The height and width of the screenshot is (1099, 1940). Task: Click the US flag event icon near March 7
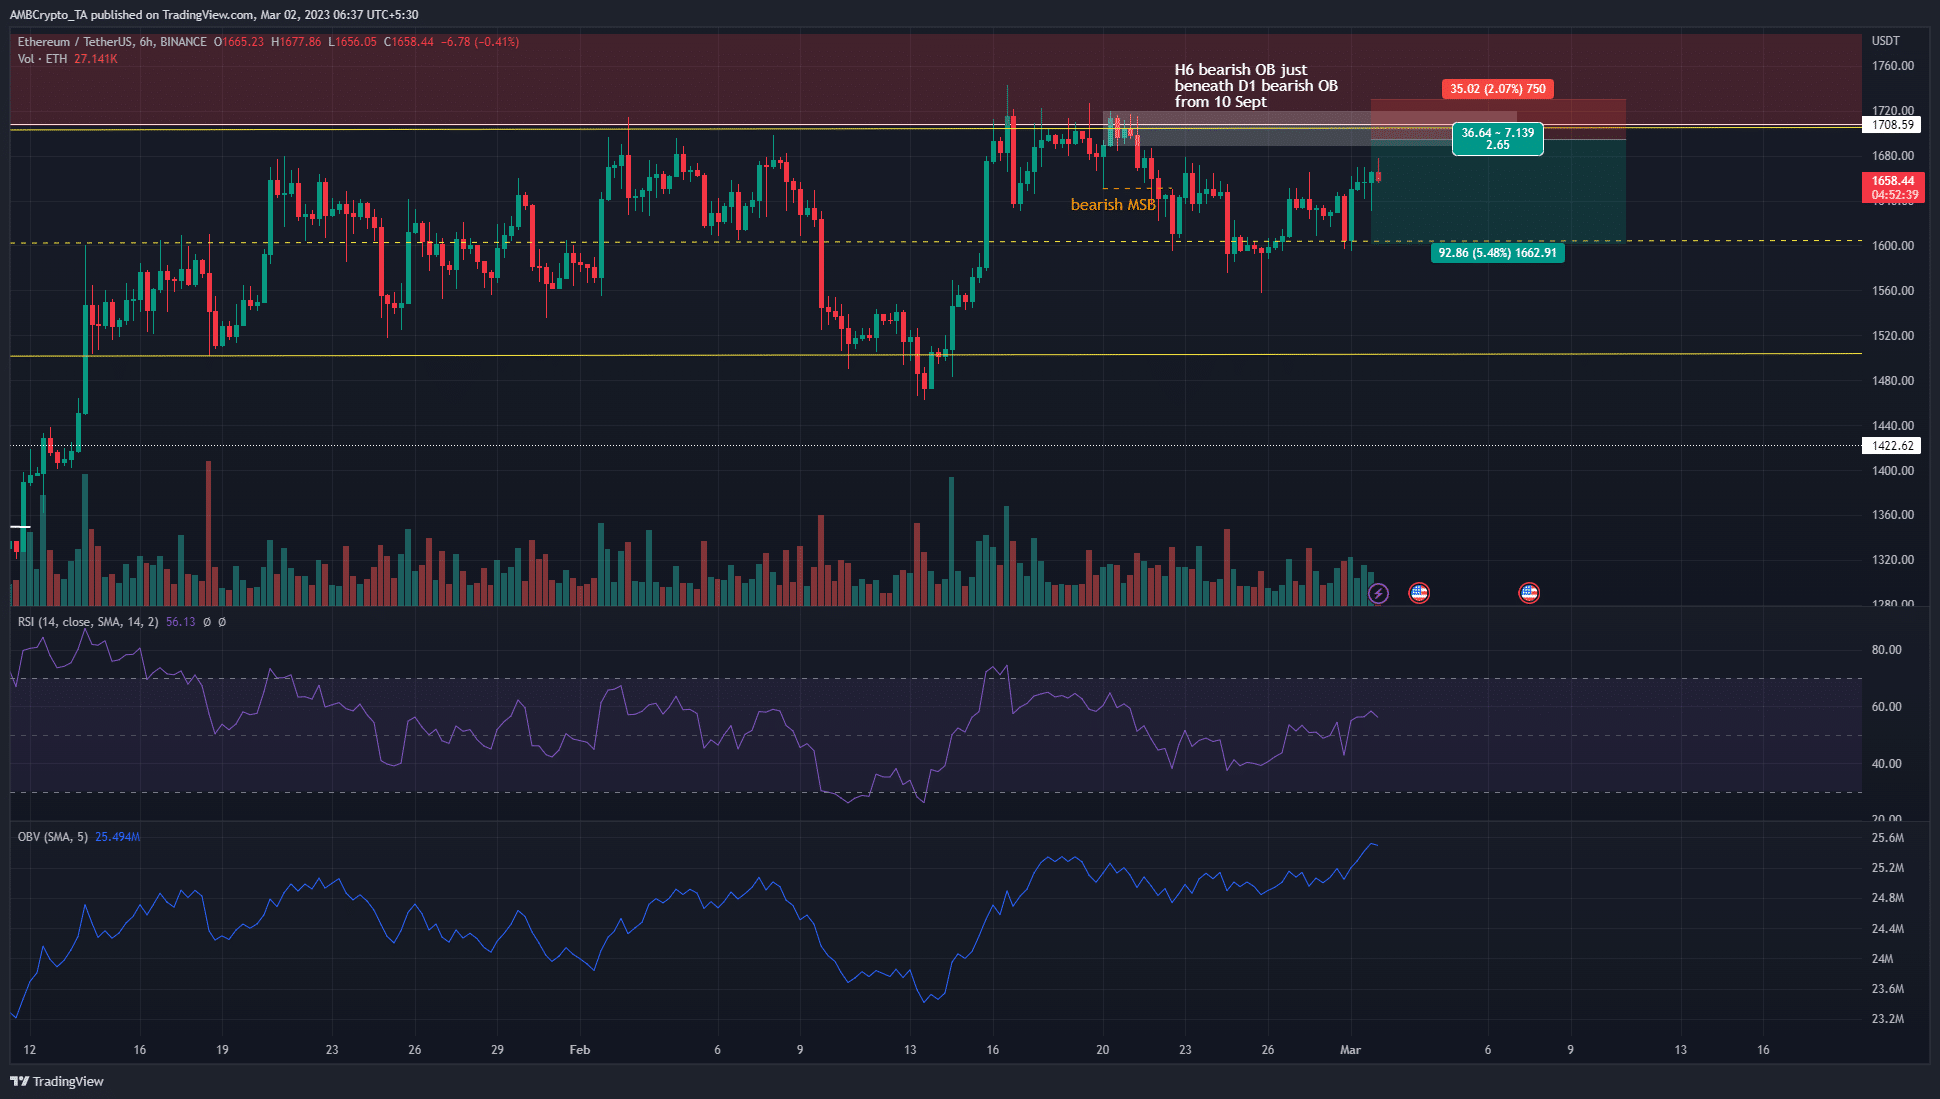[x=1530, y=592]
